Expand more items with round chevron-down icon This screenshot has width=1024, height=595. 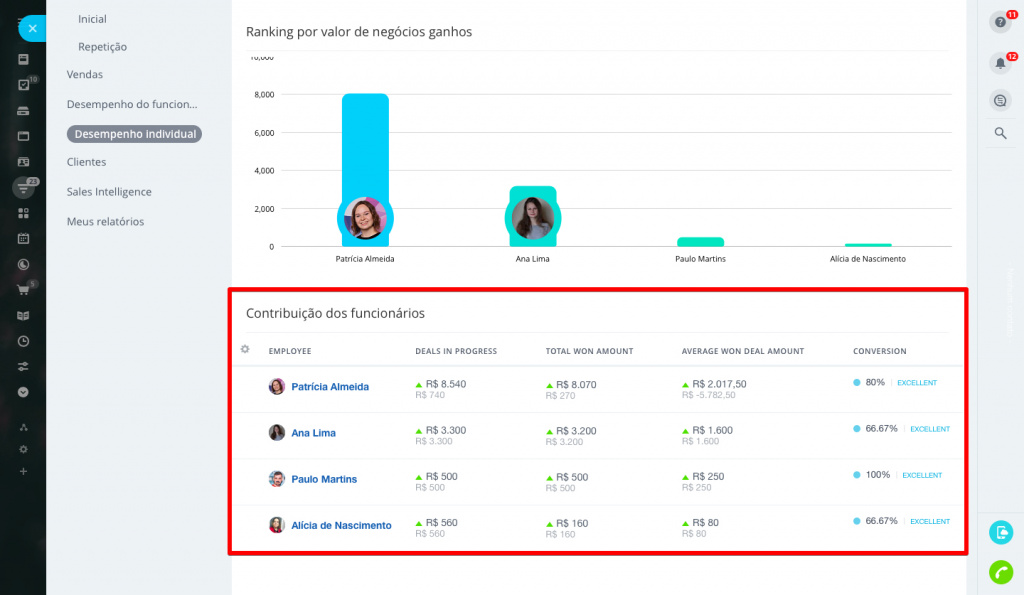[x=24, y=393]
